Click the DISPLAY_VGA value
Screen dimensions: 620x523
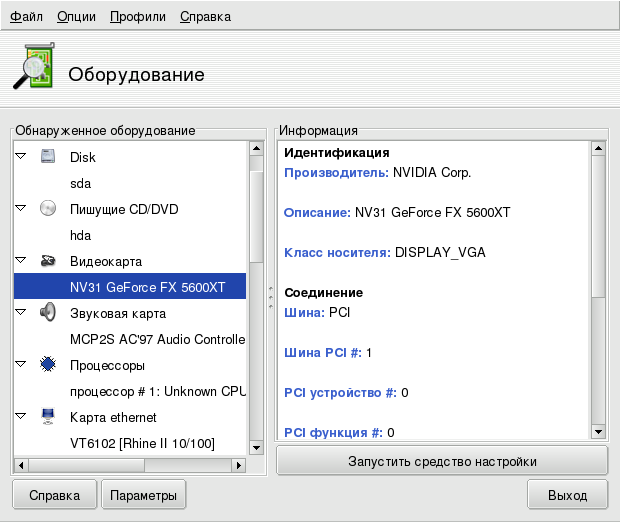click(440, 253)
